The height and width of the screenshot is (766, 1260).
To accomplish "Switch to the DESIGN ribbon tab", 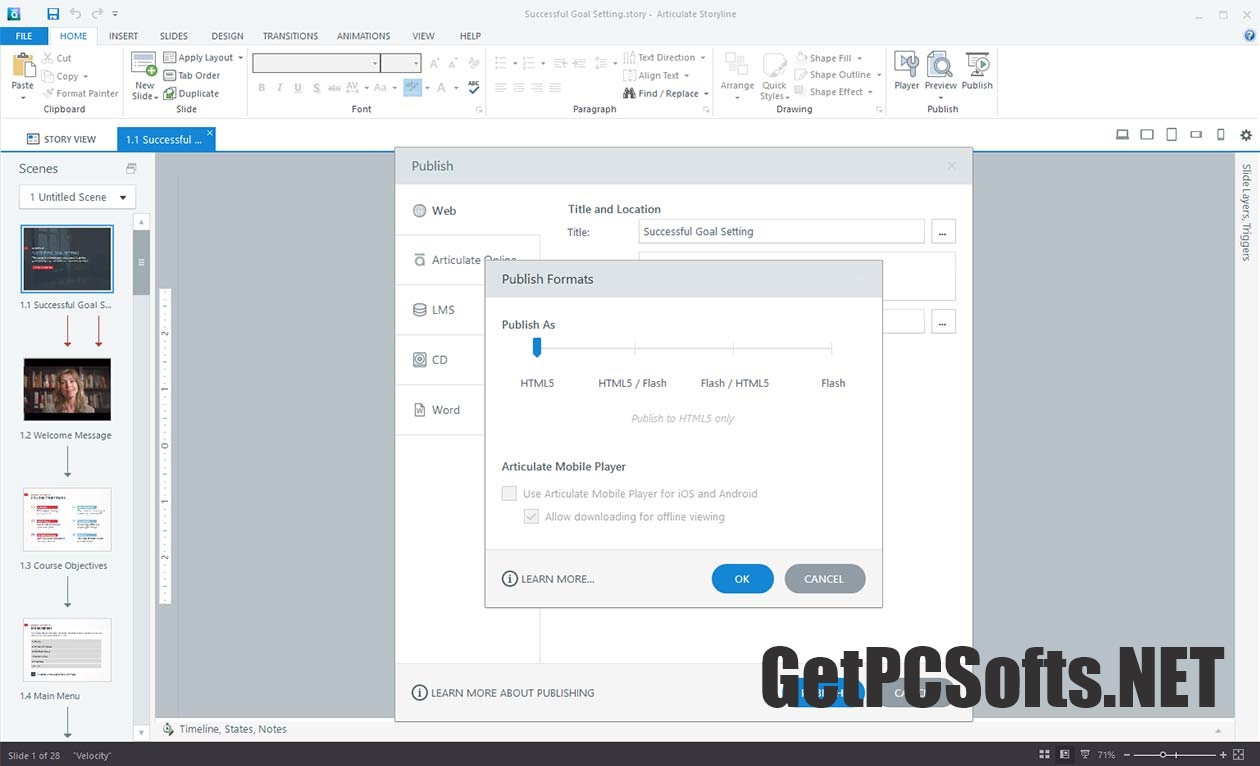I will pos(227,36).
